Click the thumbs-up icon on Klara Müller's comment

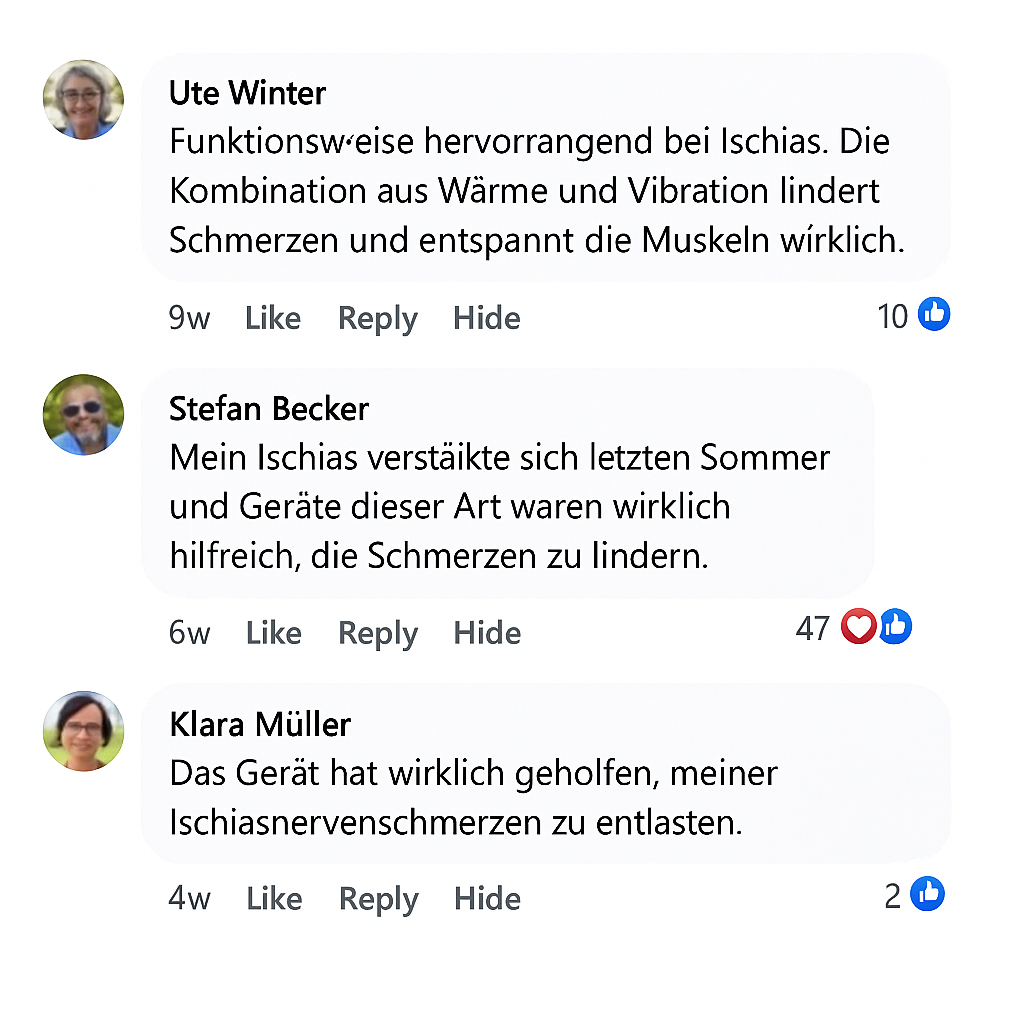point(928,893)
